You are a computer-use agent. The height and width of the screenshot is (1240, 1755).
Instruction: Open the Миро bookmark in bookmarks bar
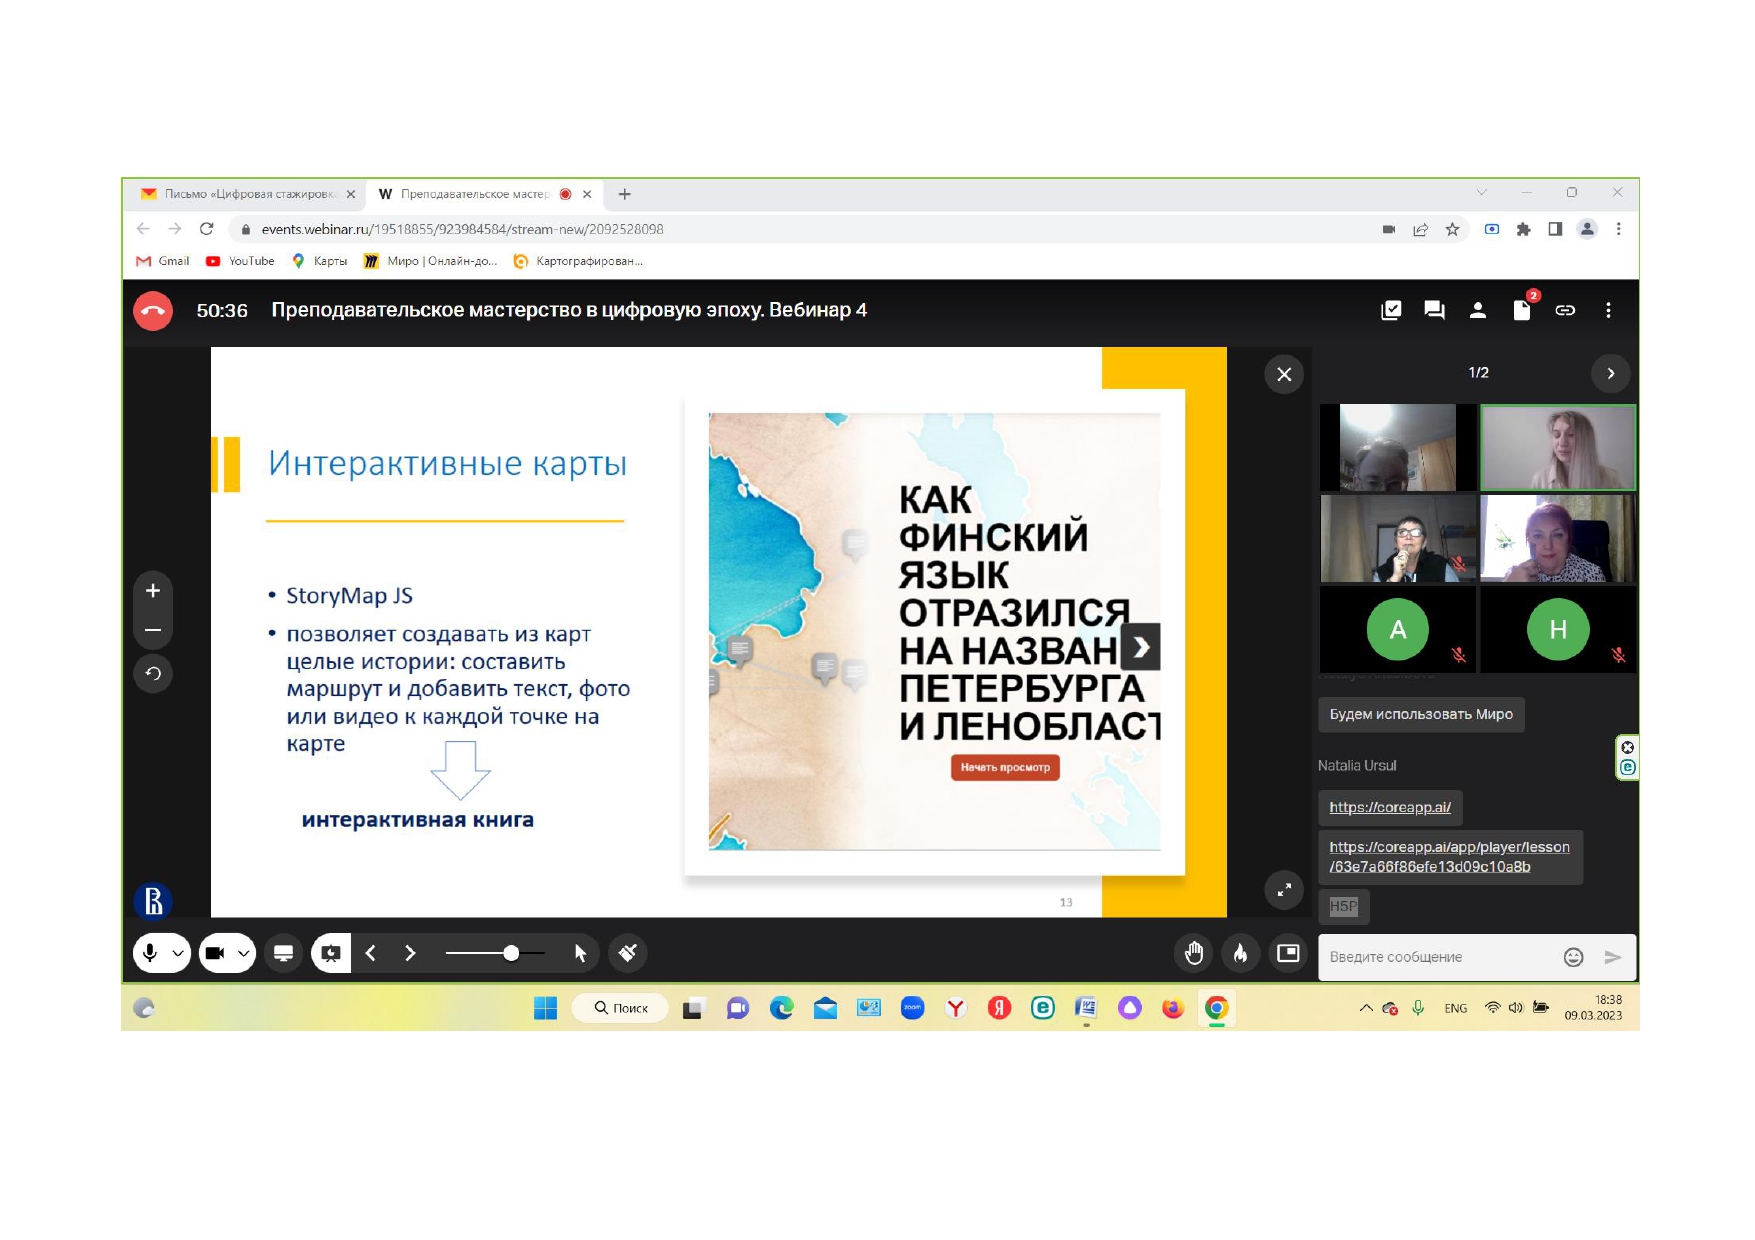tap(430, 261)
